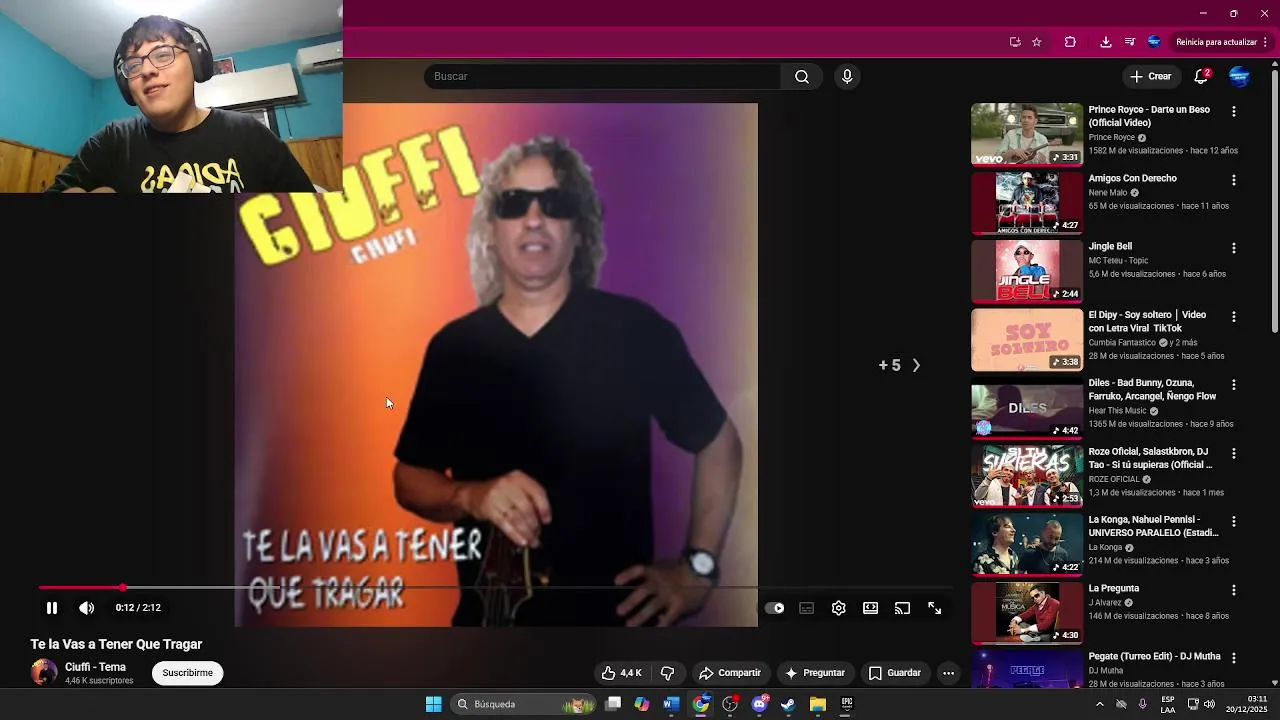1280x720 pixels.
Task: Open File Explorer from the taskbar
Action: pyautogui.click(x=818, y=705)
